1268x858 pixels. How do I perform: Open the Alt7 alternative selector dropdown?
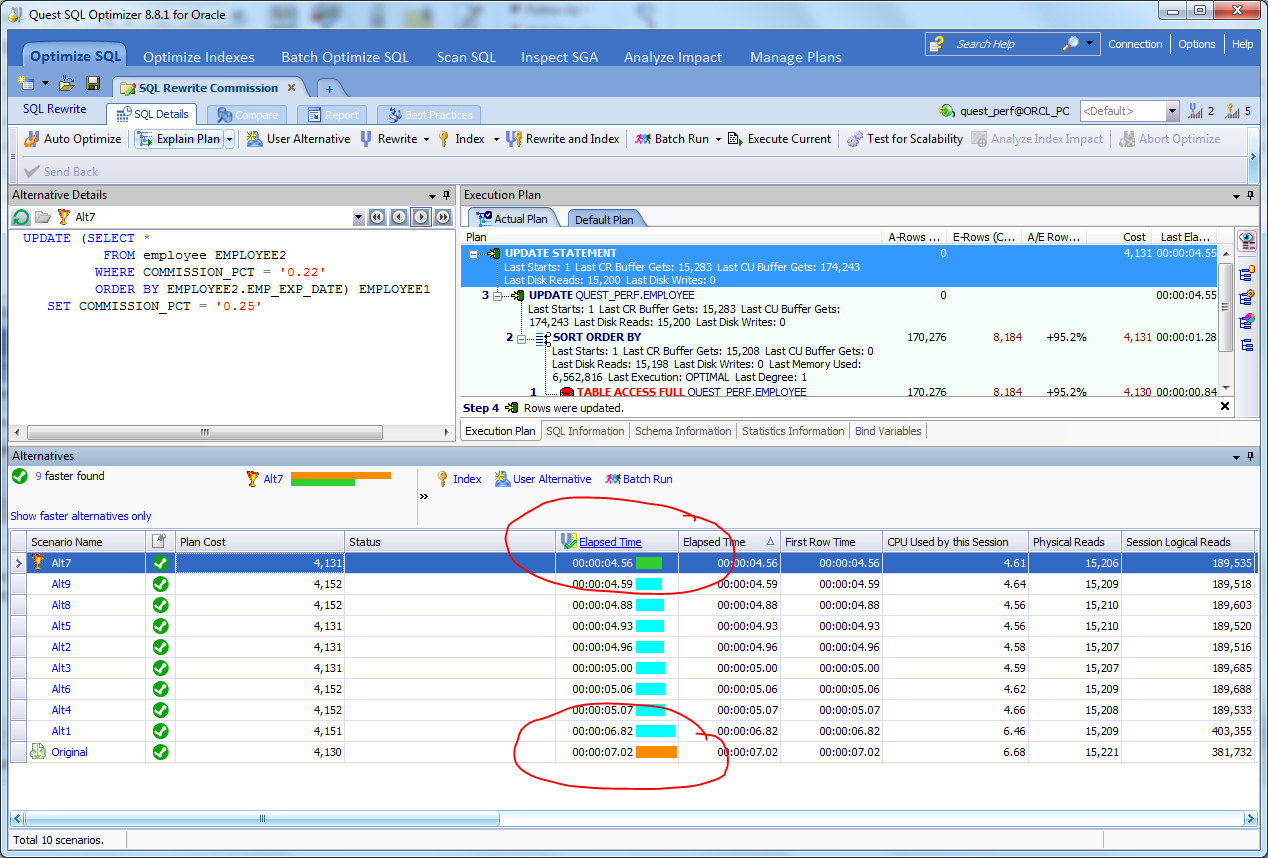point(359,217)
